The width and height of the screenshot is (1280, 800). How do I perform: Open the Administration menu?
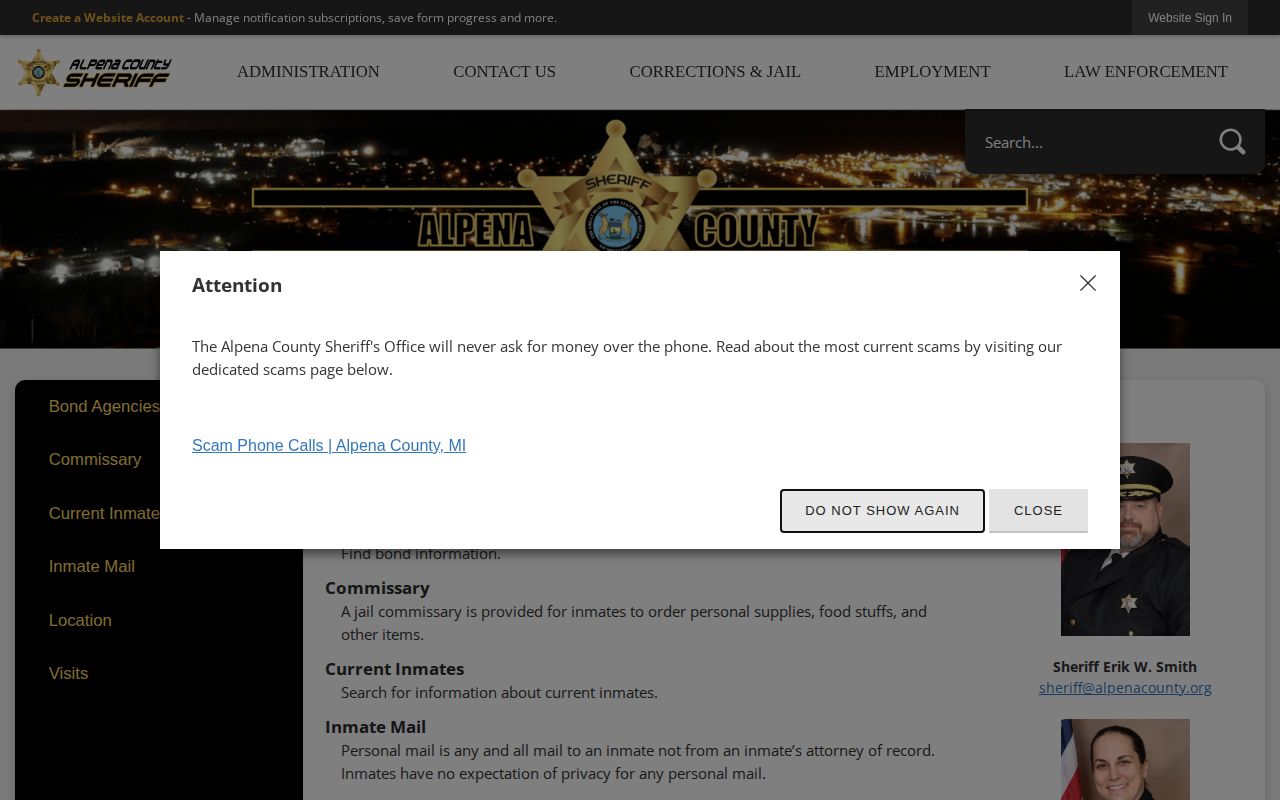tap(308, 72)
